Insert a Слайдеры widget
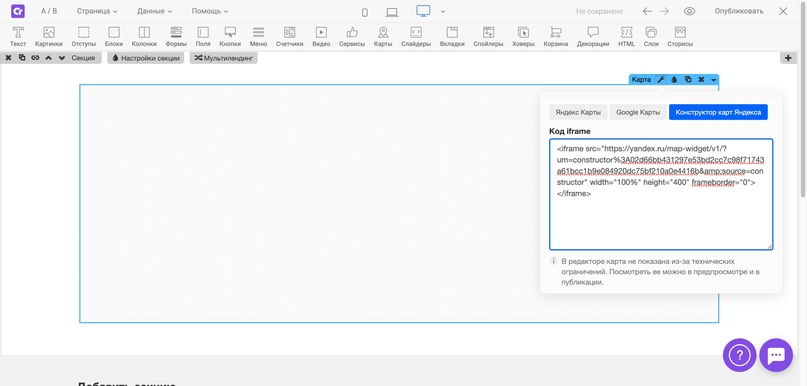This screenshot has height=386, width=807. pos(416,37)
